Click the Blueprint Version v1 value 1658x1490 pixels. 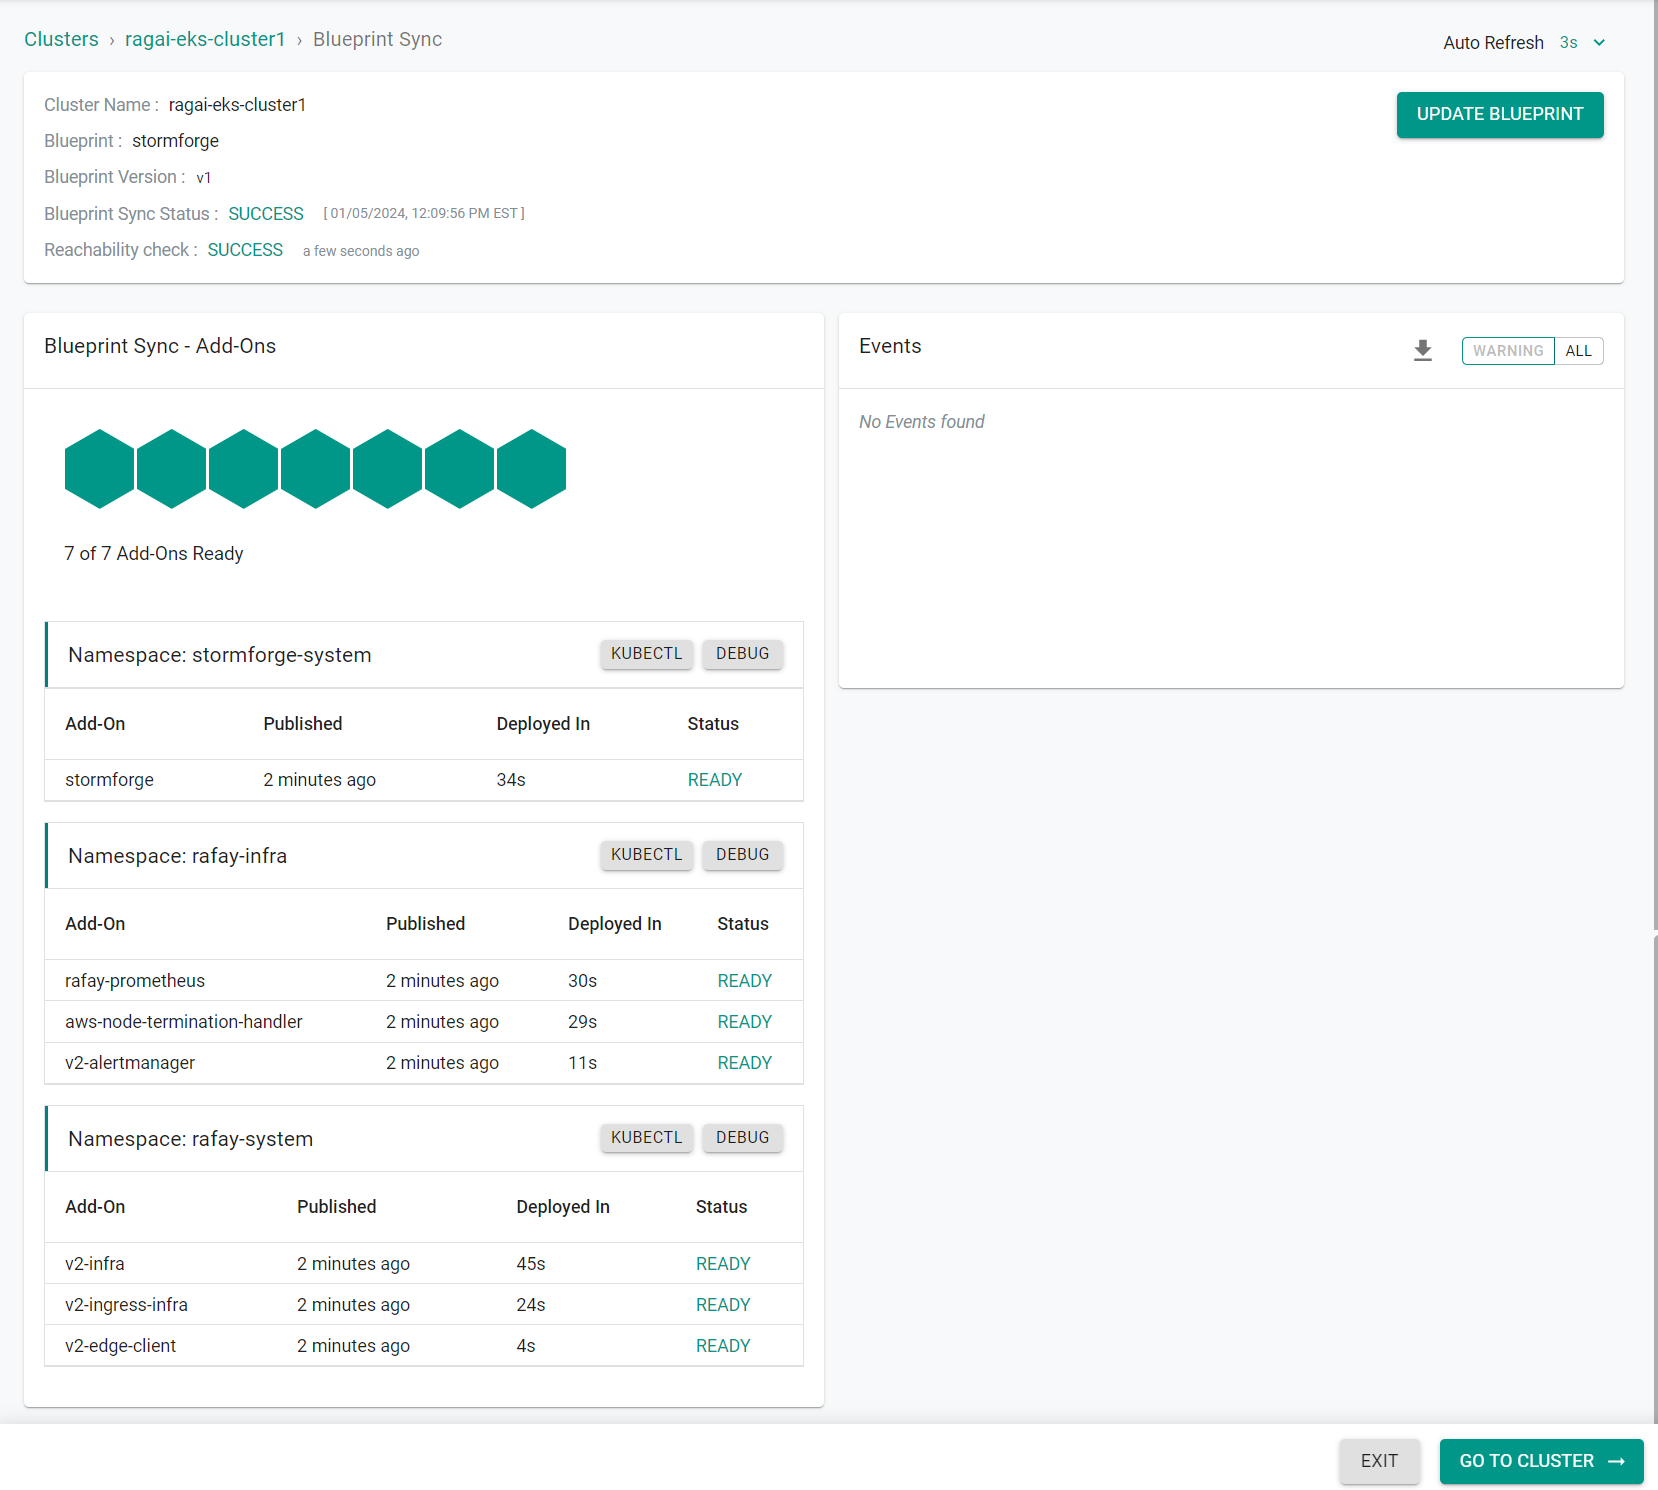[x=204, y=178]
